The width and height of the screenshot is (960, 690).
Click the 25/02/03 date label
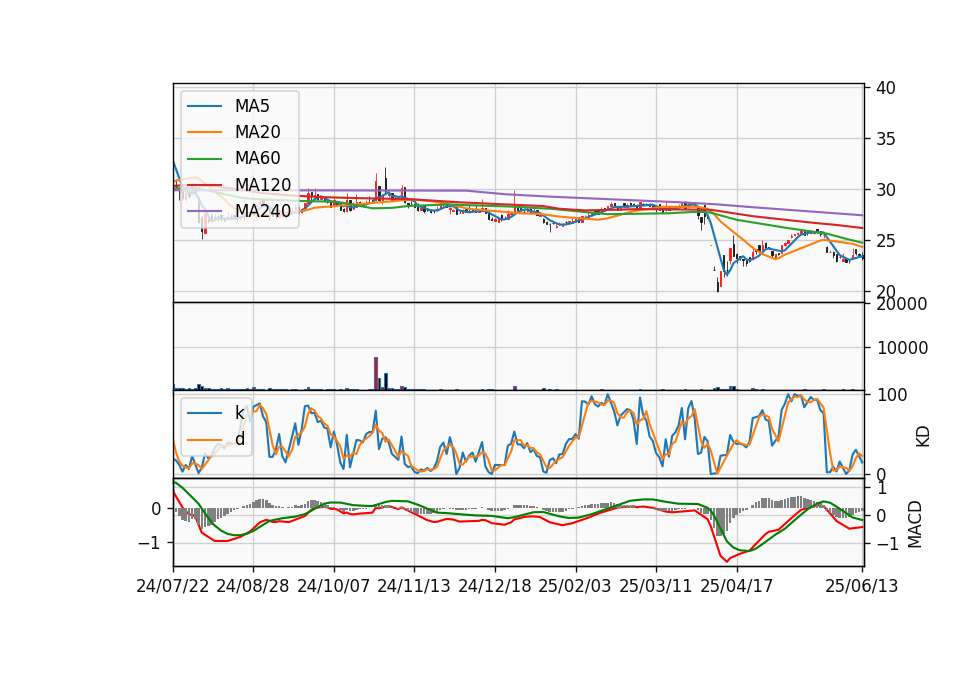coord(575,586)
